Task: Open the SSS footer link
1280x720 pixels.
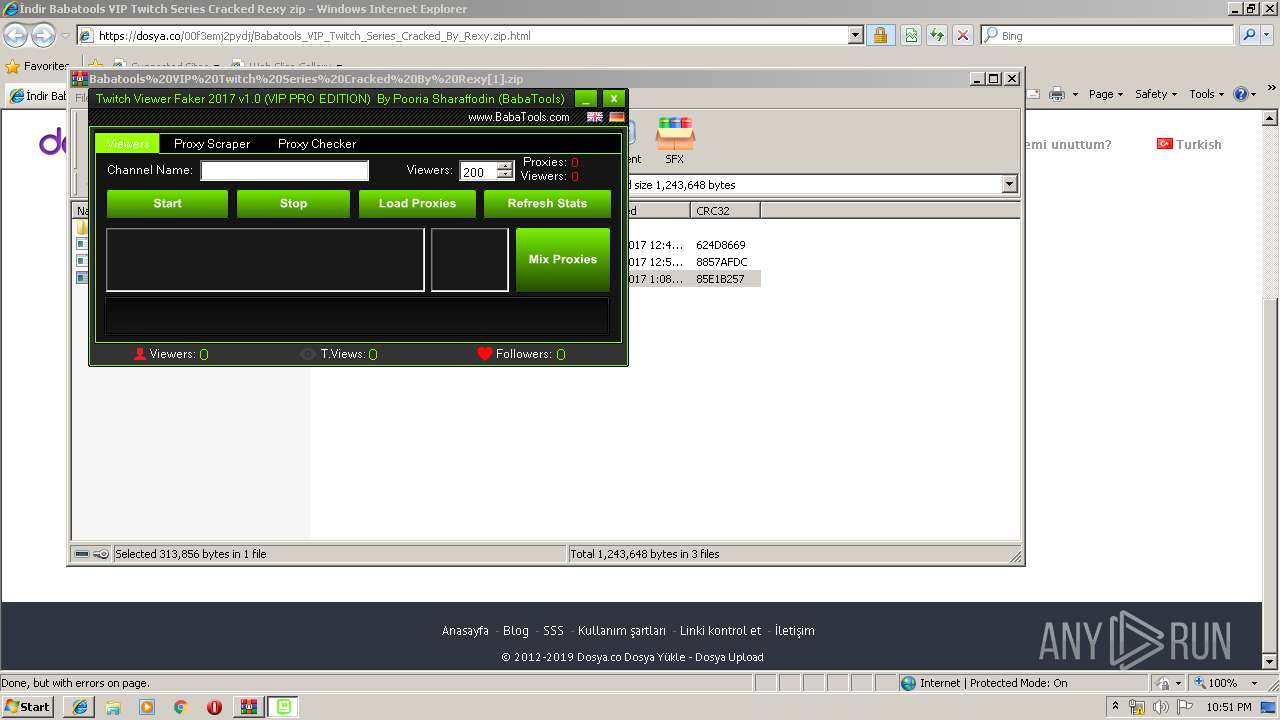Action: point(553,631)
